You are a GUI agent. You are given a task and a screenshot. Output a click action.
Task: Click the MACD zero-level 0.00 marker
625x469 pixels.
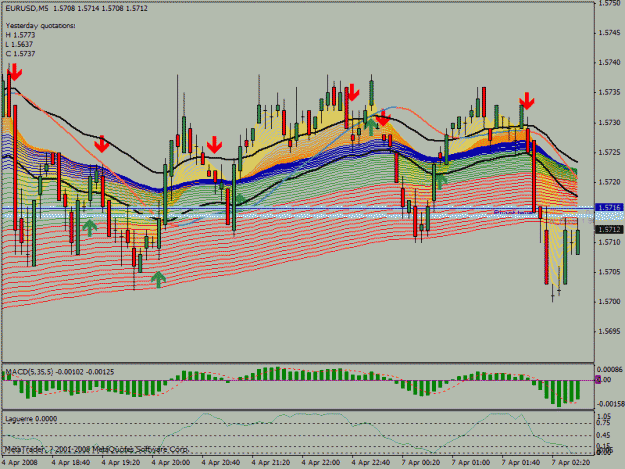click(x=605, y=380)
